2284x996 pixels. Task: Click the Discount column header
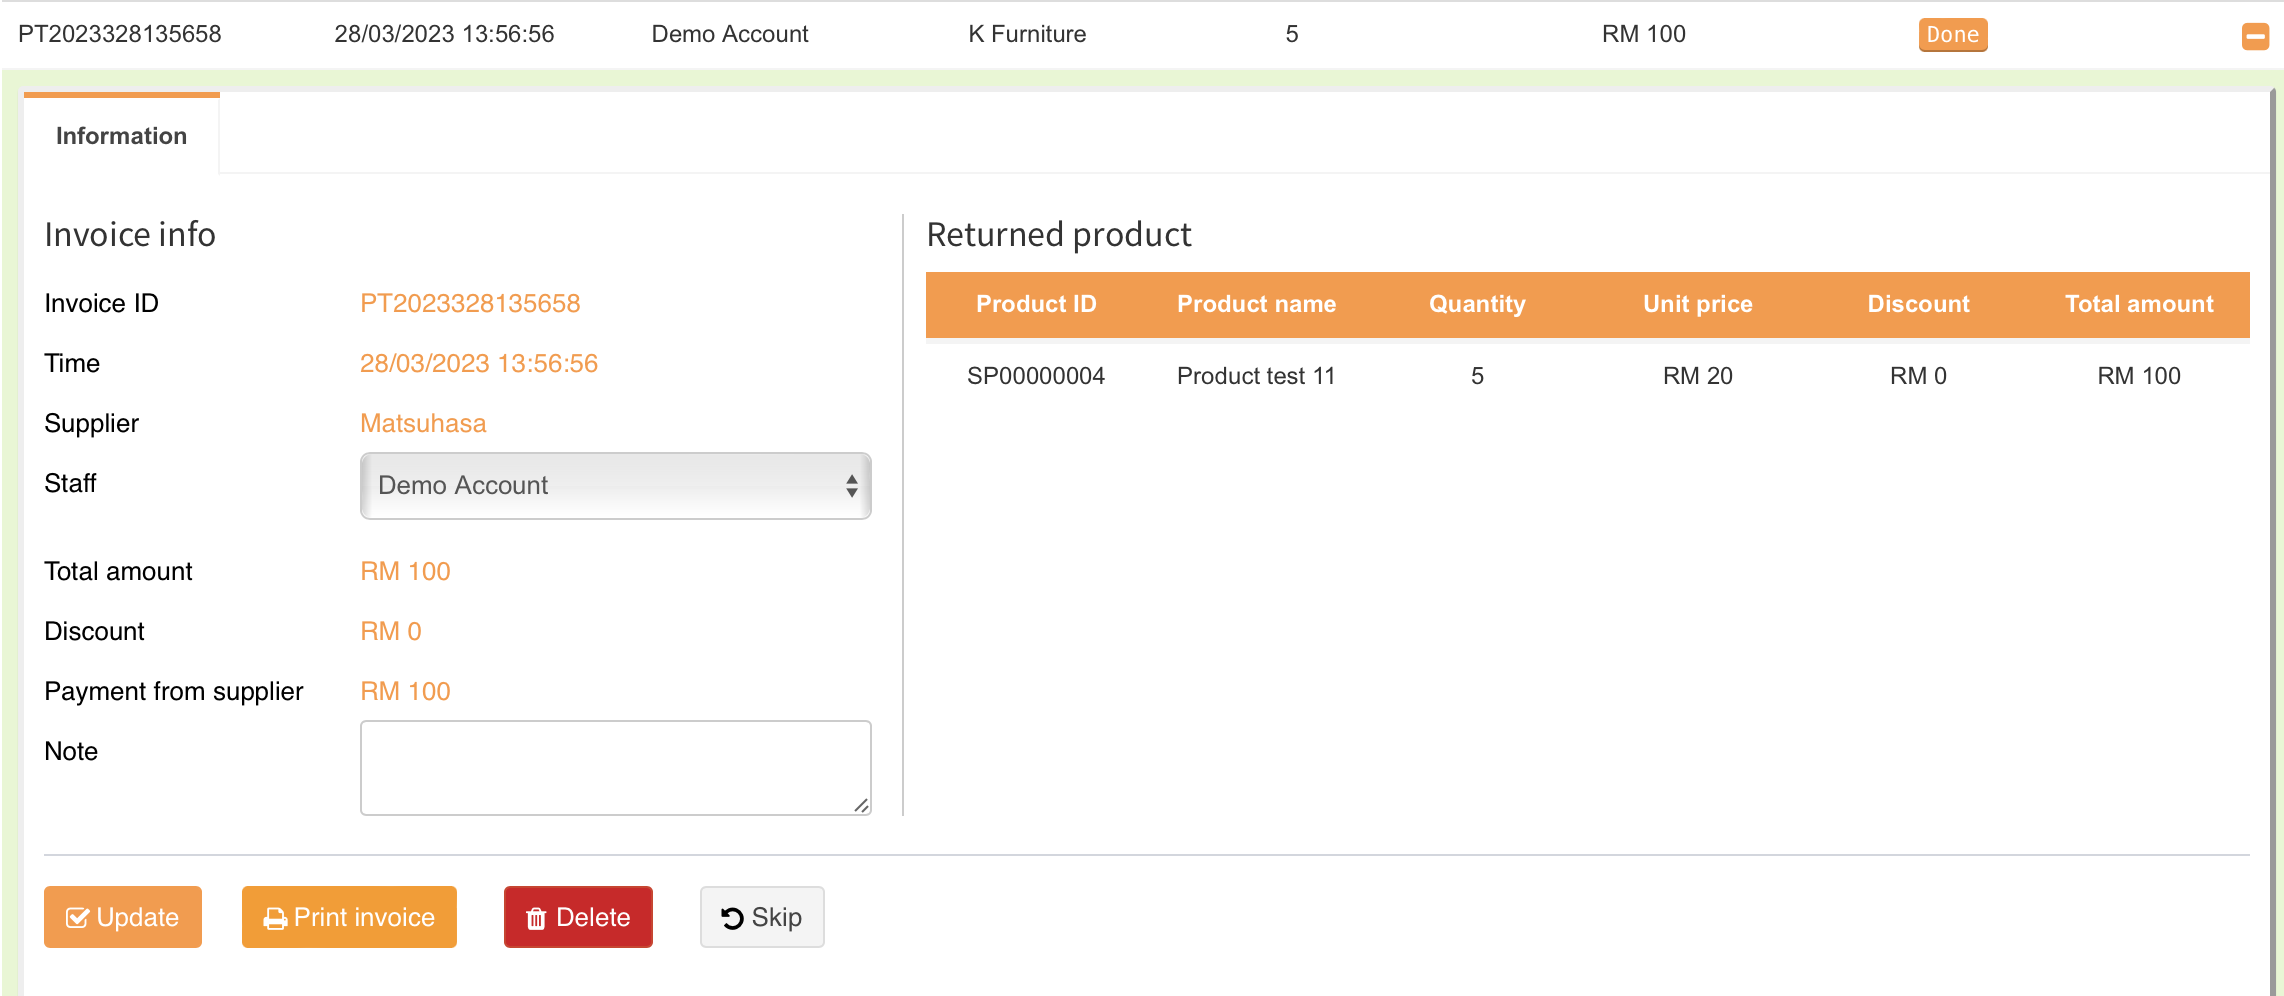pyautogui.click(x=1918, y=304)
